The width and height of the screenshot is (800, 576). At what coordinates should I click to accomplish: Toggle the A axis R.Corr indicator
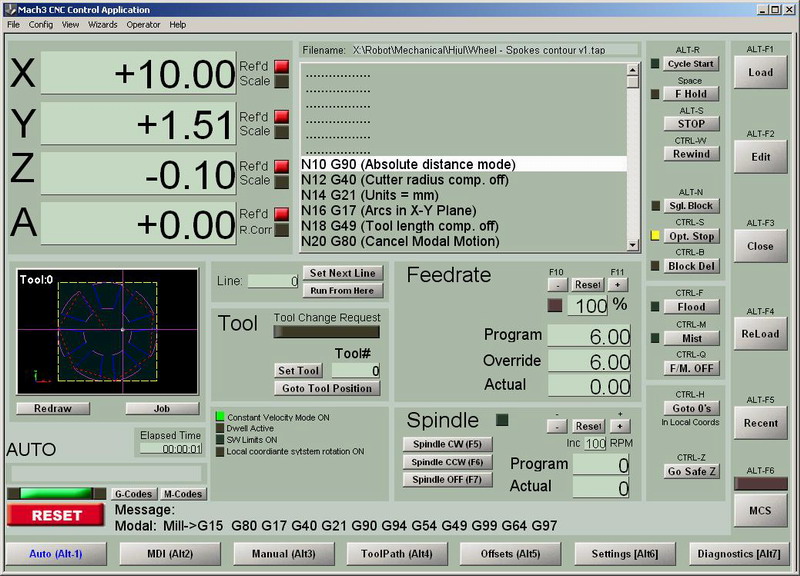click(x=282, y=230)
